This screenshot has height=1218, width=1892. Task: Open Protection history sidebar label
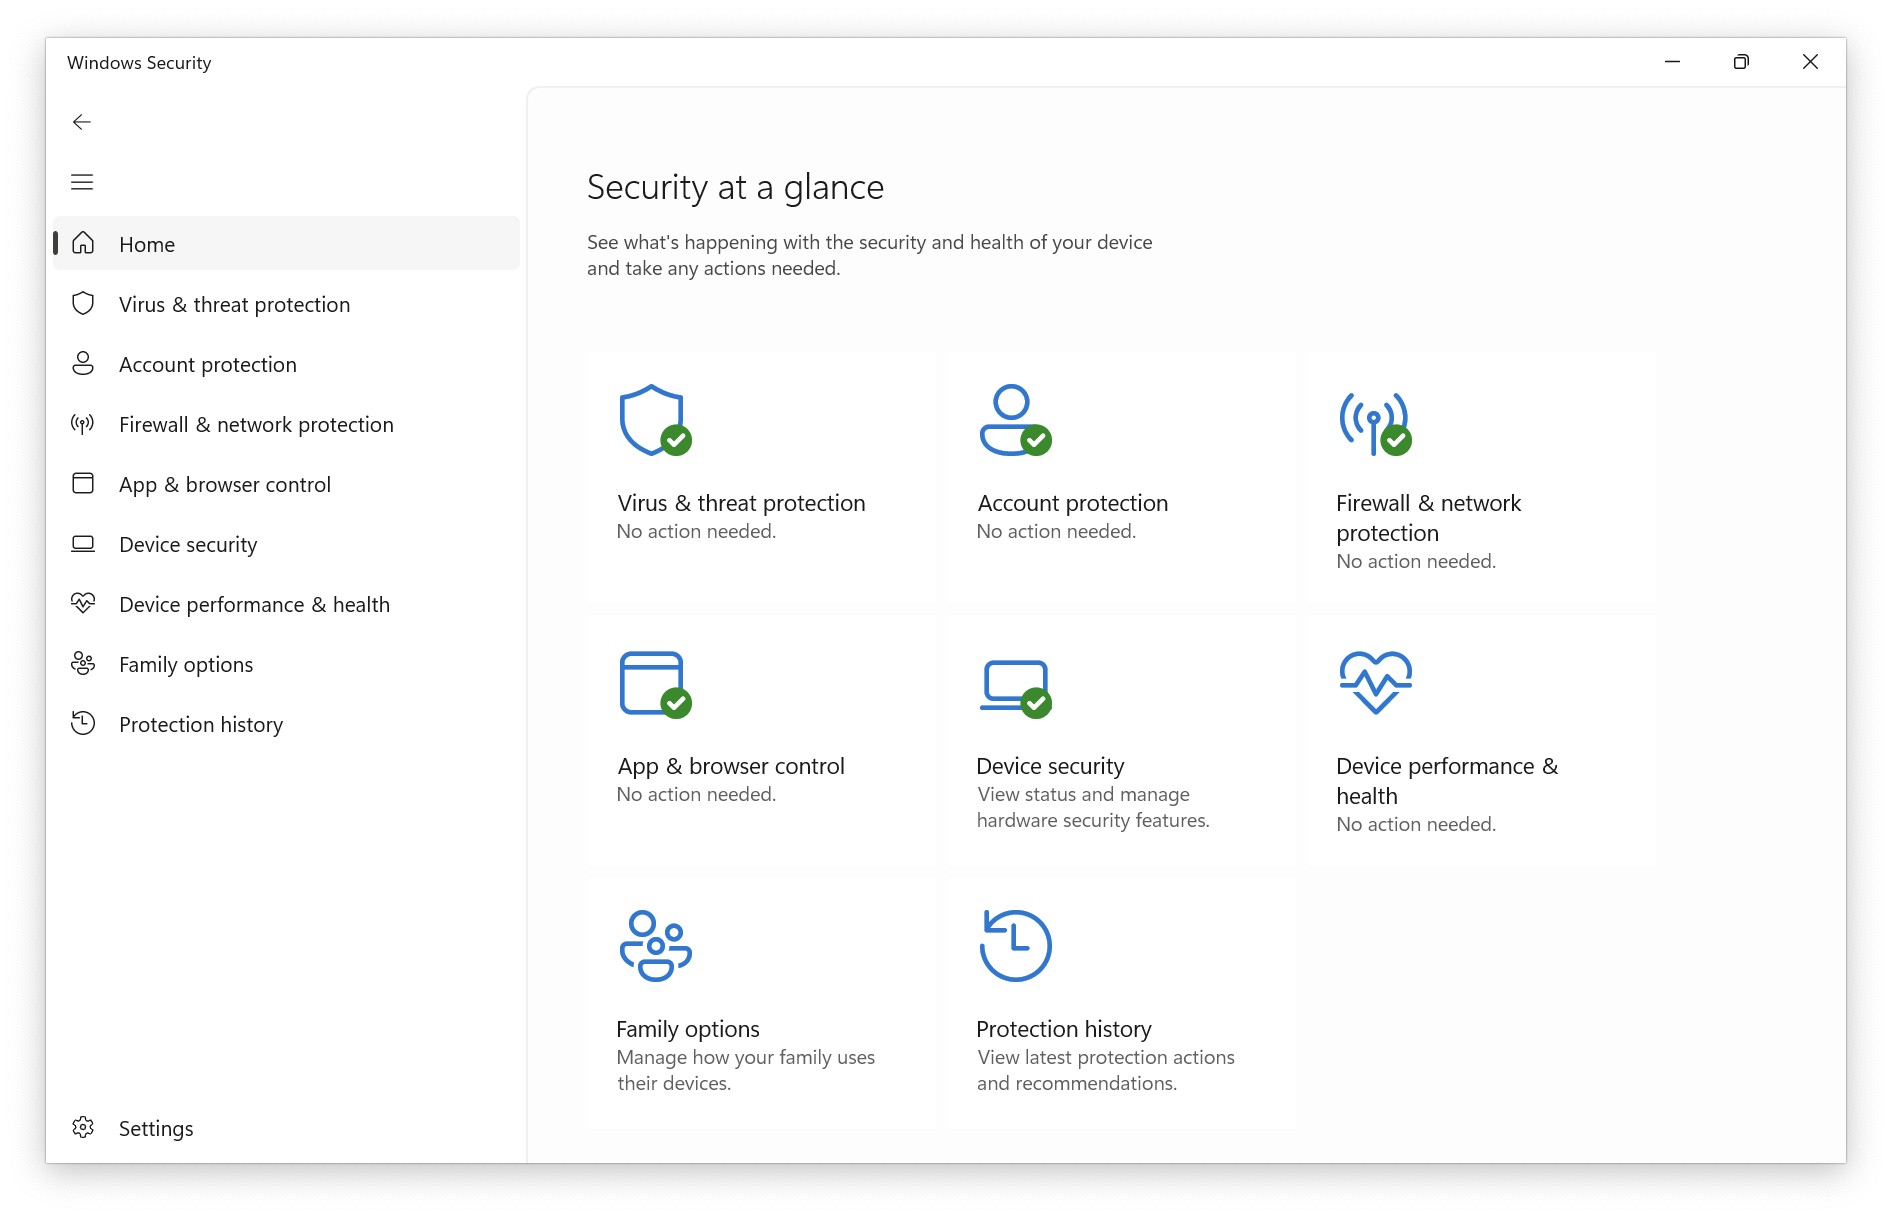201,724
